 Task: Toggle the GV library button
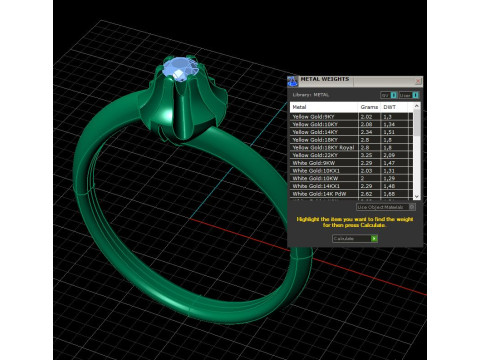(x=389, y=95)
